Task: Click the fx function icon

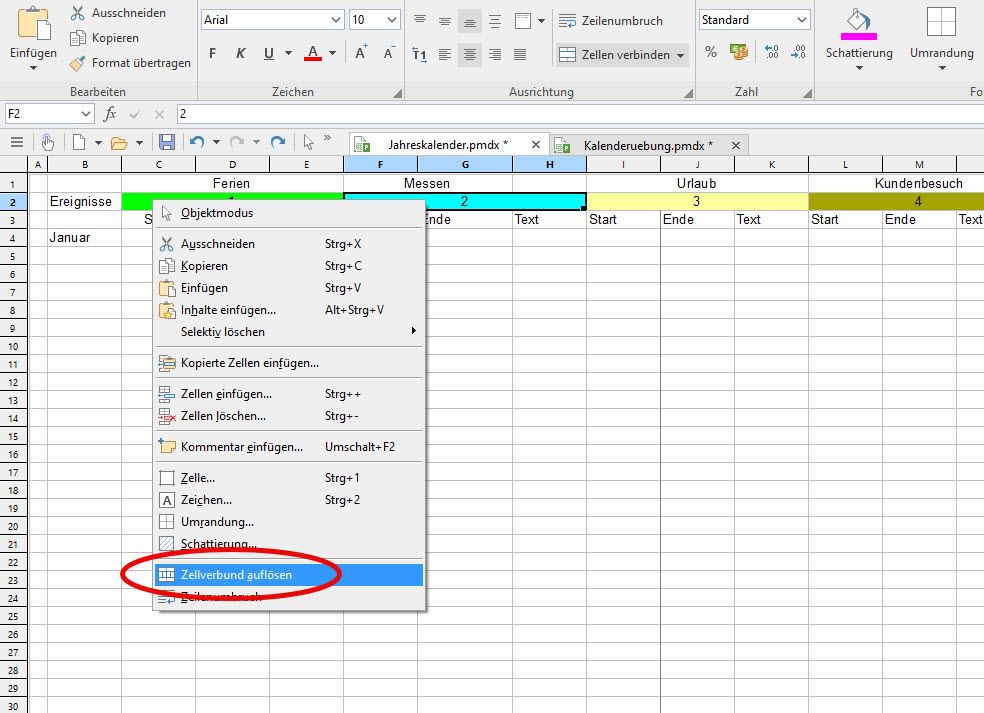Action: [x=110, y=114]
